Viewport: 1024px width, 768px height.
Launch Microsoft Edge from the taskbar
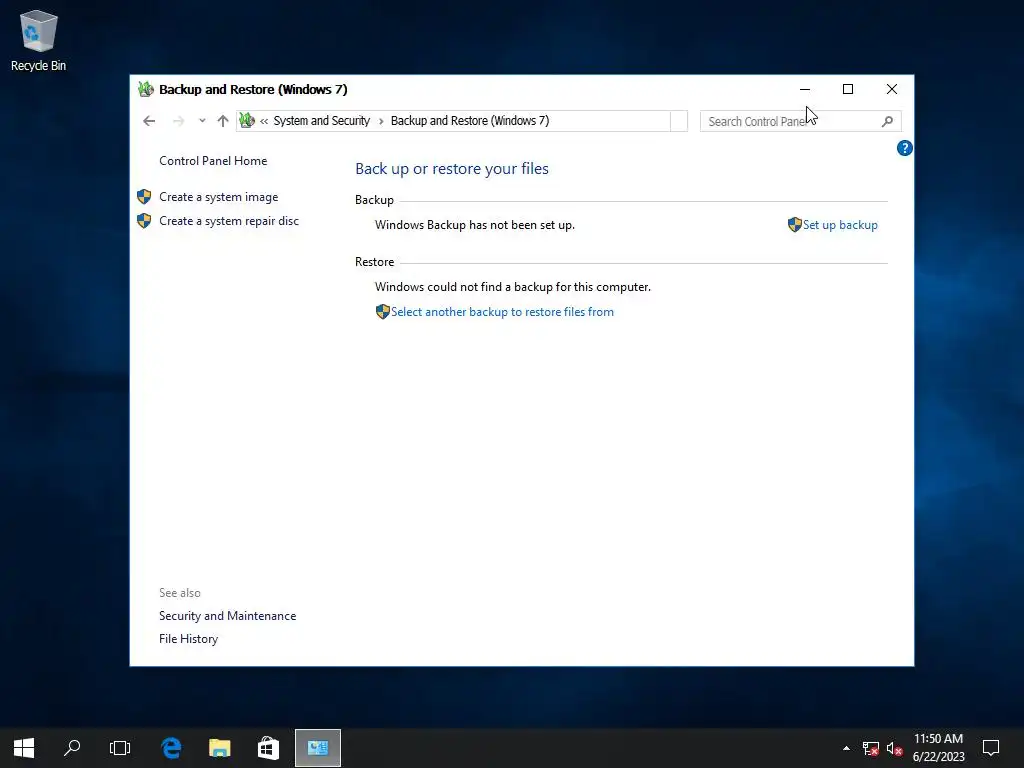point(171,748)
